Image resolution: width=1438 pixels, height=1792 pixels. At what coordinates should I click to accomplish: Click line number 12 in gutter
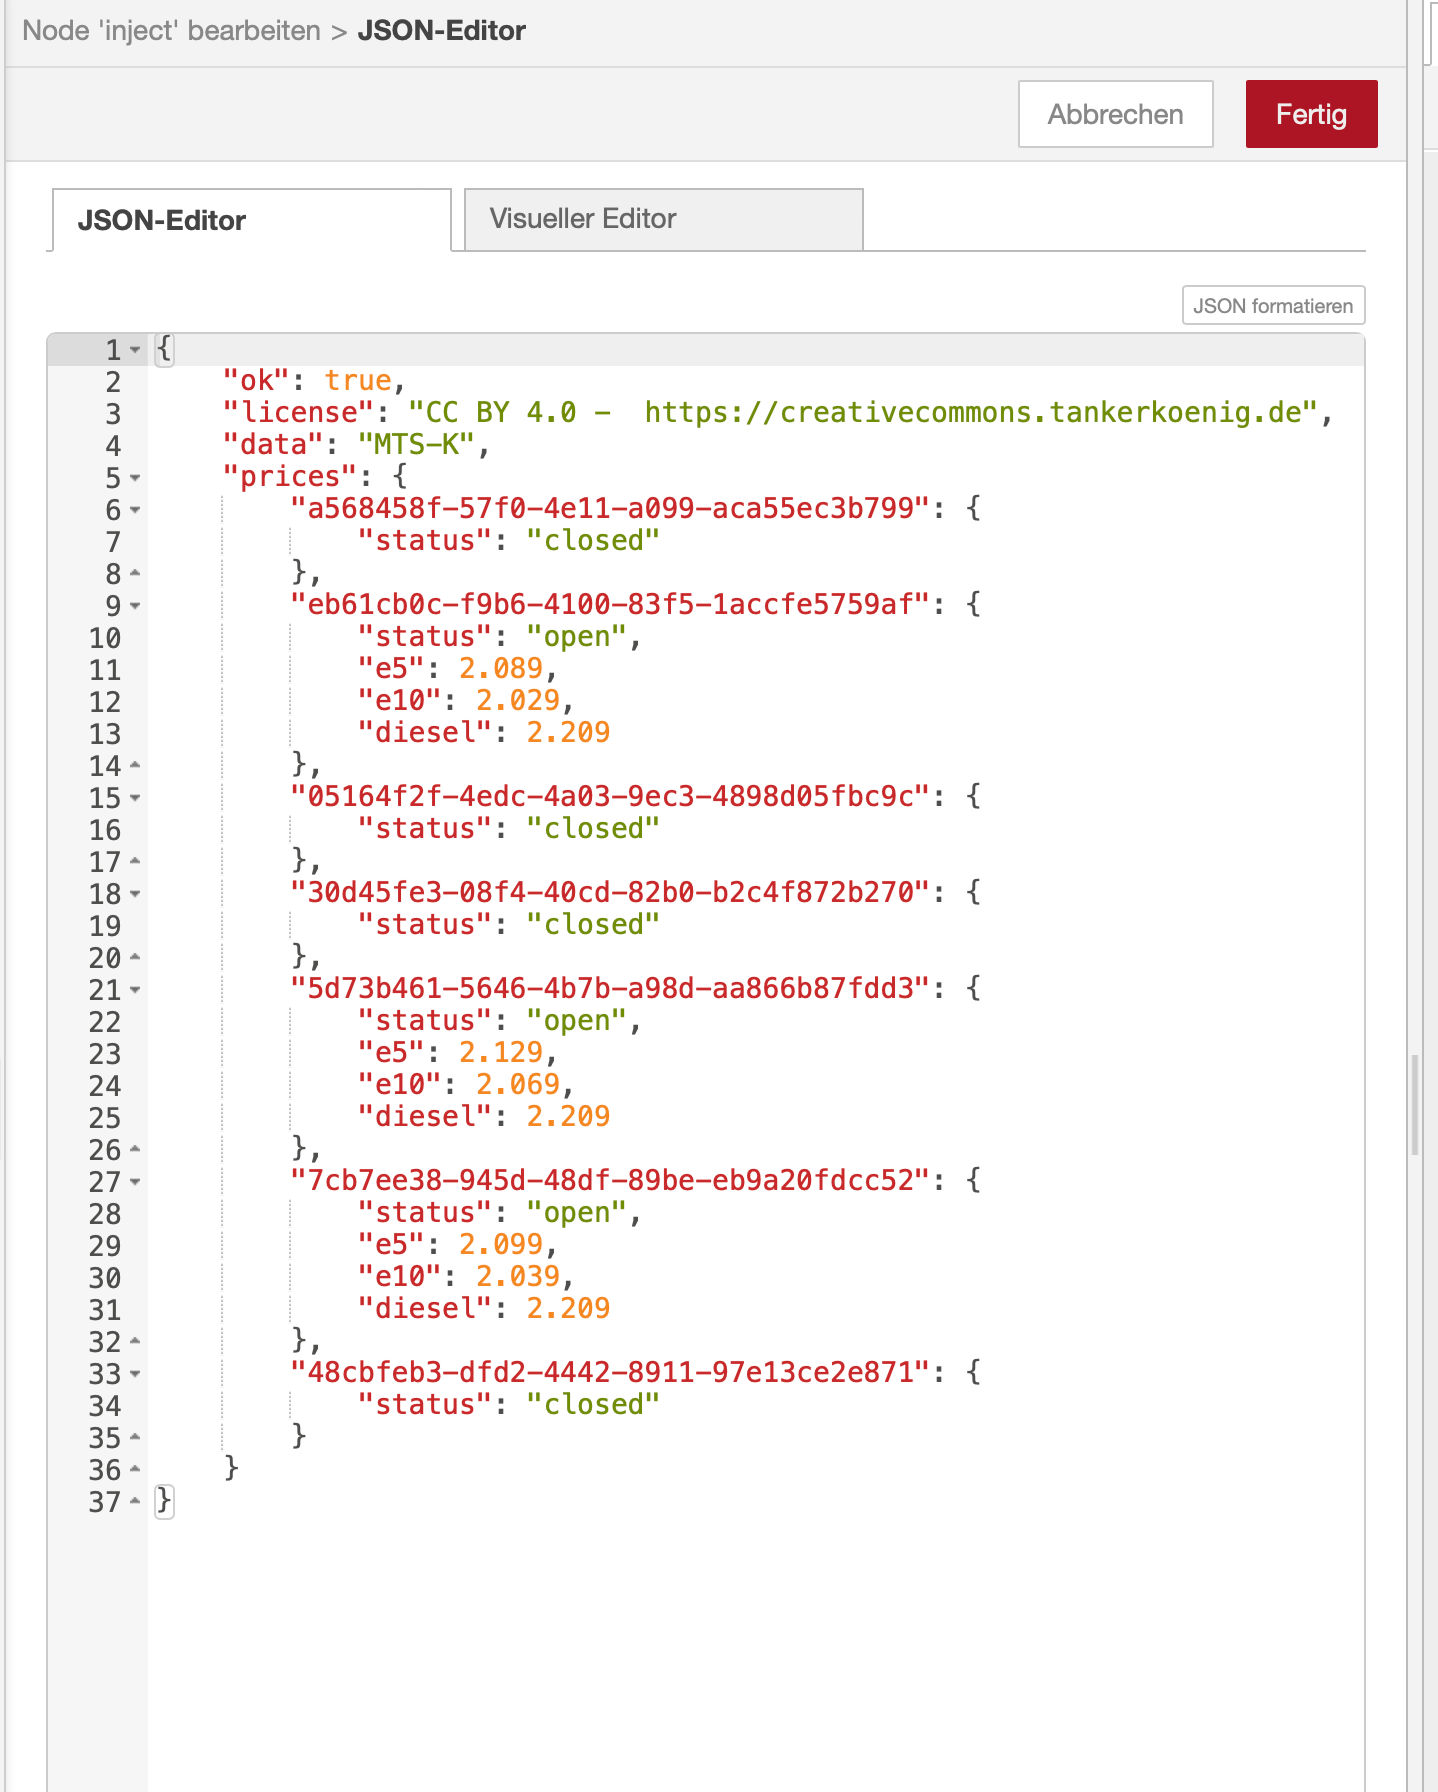pyautogui.click(x=105, y=702)
